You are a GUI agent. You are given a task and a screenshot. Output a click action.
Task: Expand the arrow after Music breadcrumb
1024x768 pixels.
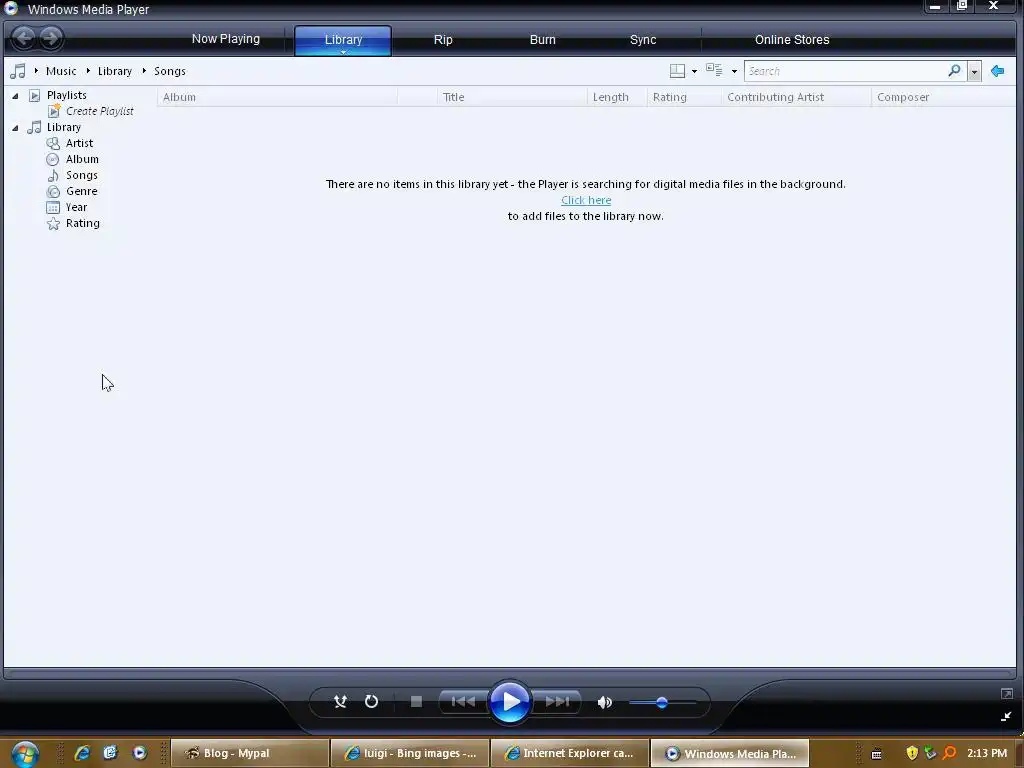coord(88,71)
